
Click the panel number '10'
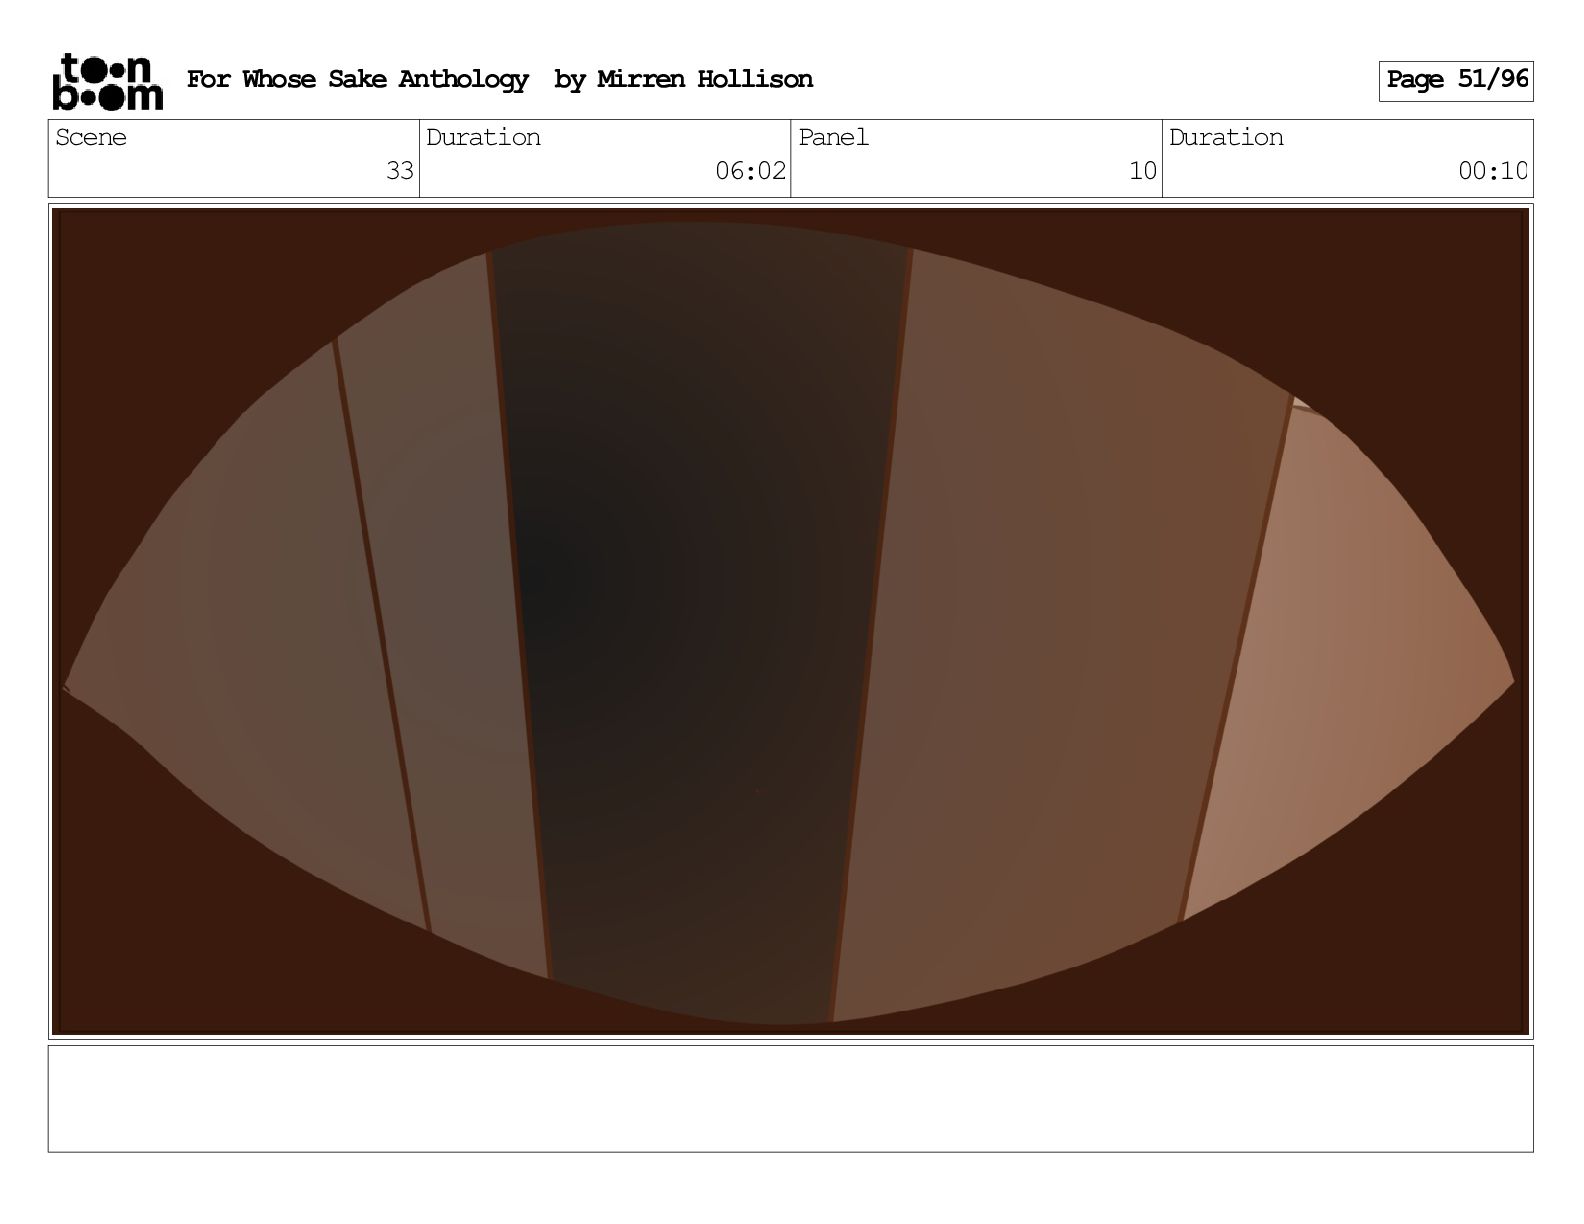(1143, 171)
